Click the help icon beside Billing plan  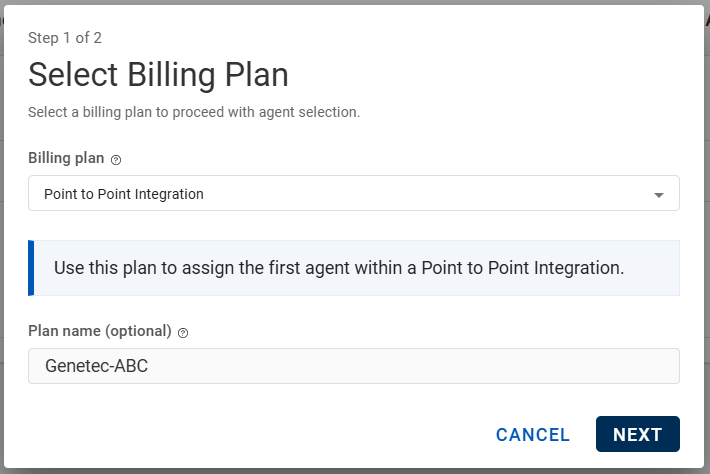click(116, 160)
